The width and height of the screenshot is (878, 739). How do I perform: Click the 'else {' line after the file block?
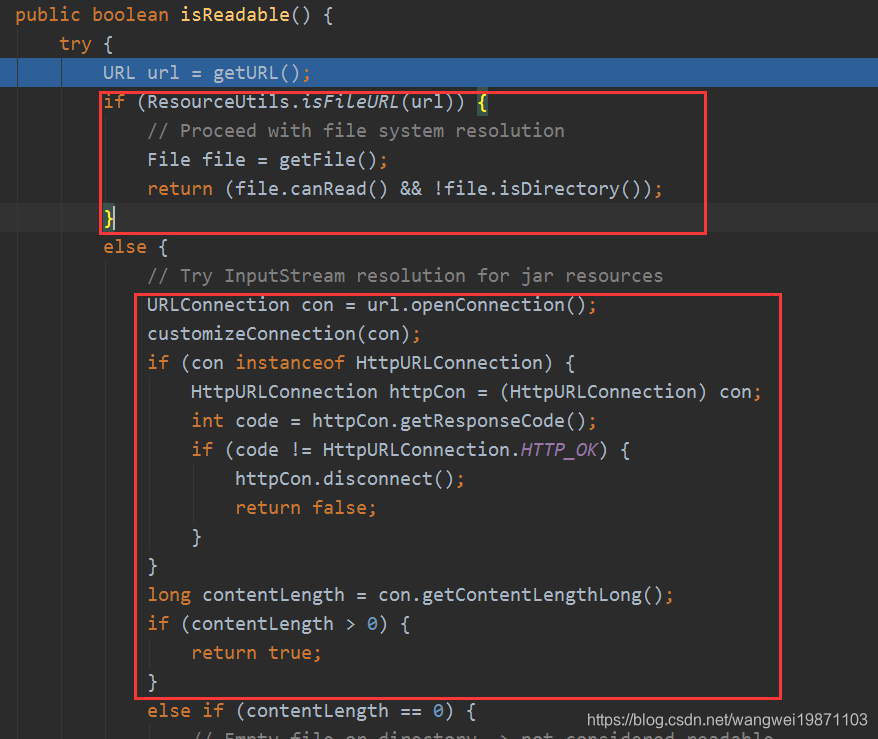[136, 247]
